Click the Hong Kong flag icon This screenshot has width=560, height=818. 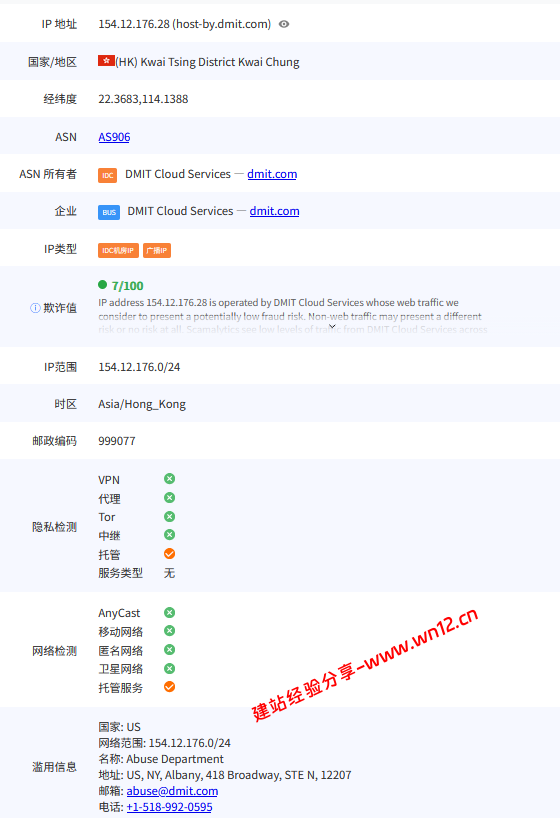click(106, 61)
